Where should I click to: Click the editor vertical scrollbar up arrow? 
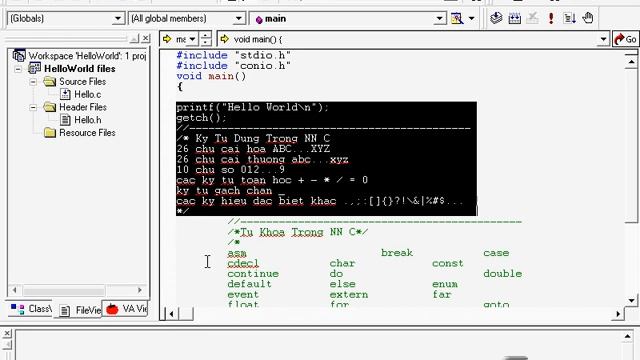point(631,62)
